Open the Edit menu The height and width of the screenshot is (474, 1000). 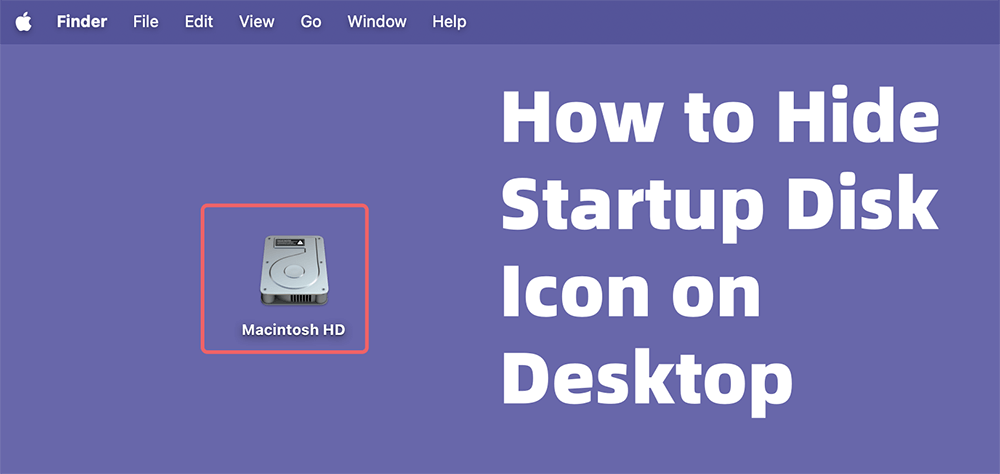198,22
